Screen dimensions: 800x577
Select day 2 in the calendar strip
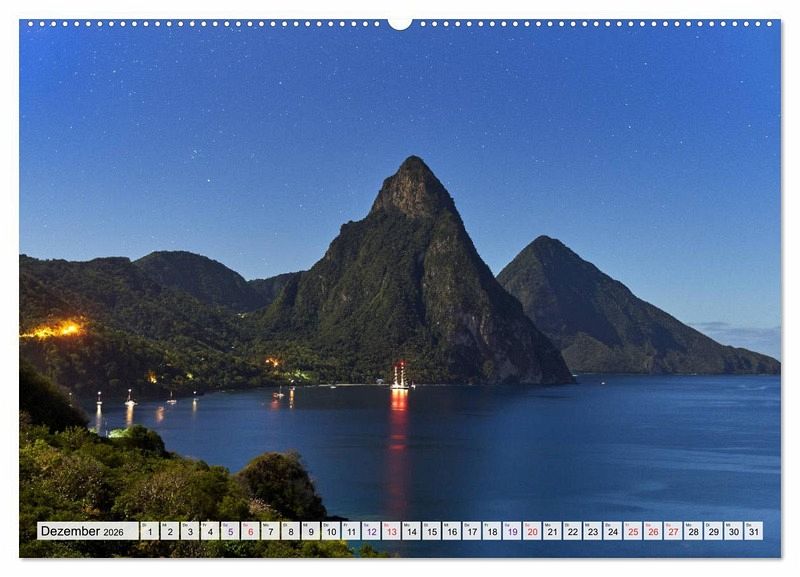pos(169,531)
